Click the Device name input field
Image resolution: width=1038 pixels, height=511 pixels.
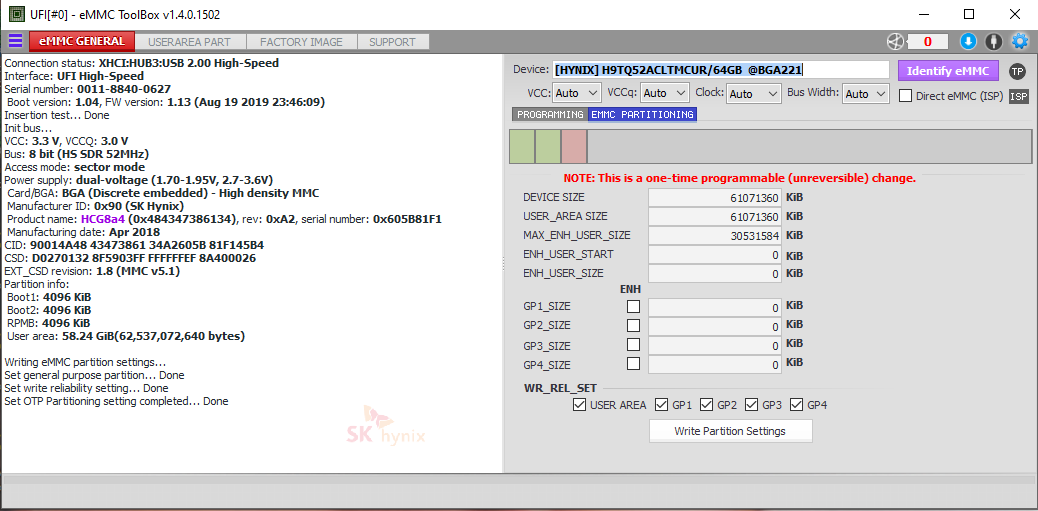point(721,70)
